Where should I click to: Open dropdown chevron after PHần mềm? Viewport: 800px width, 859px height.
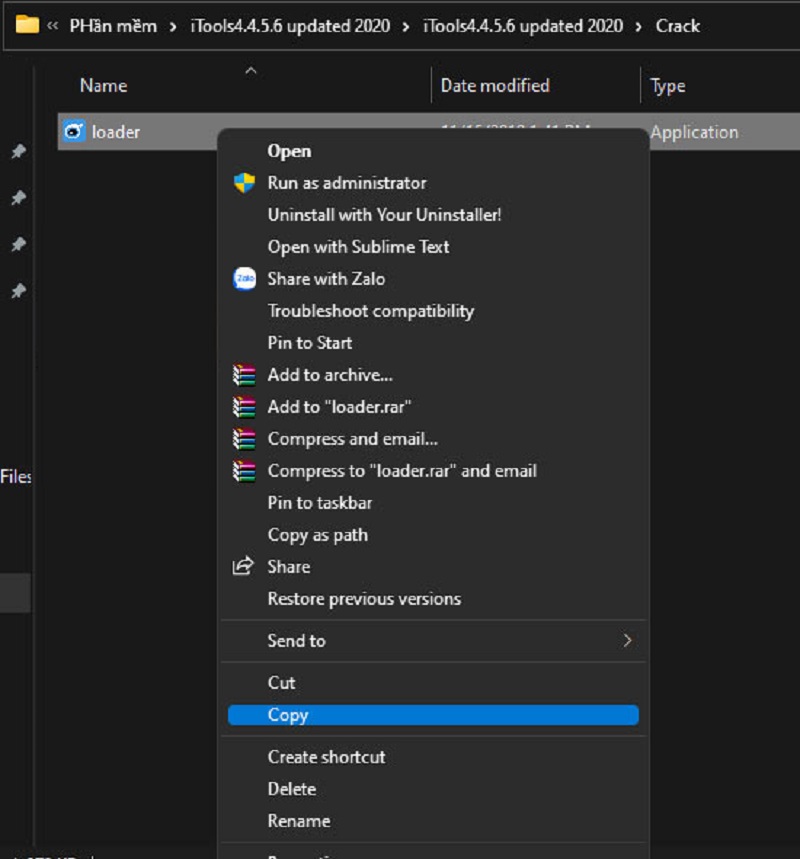pyautogui.click(x=173, y=27)
